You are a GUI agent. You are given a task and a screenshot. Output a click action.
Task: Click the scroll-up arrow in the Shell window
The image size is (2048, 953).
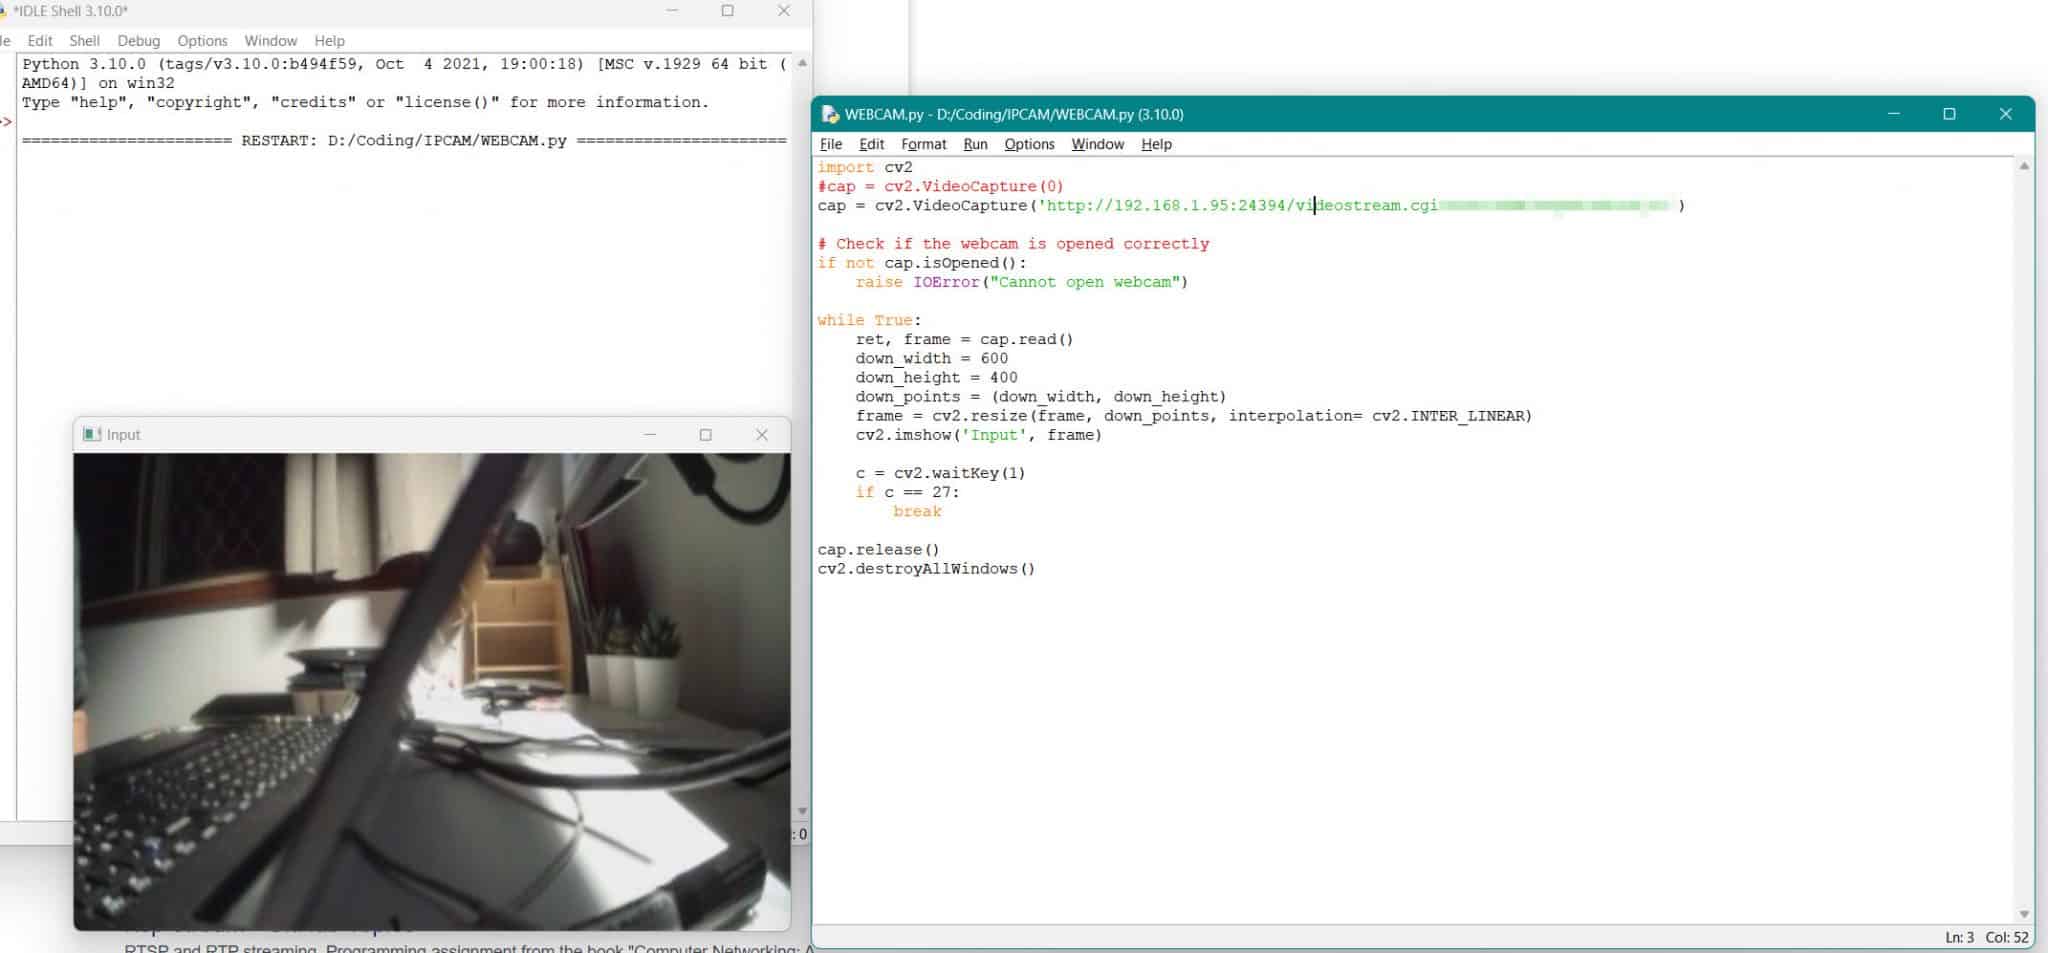coord(800,63)
